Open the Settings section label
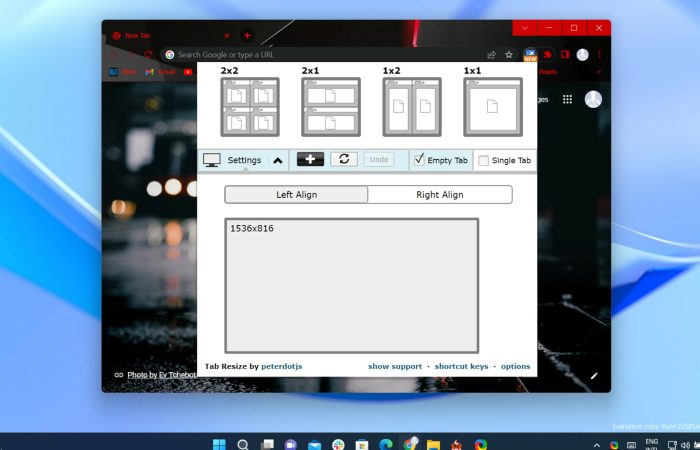 coord(244,160)
